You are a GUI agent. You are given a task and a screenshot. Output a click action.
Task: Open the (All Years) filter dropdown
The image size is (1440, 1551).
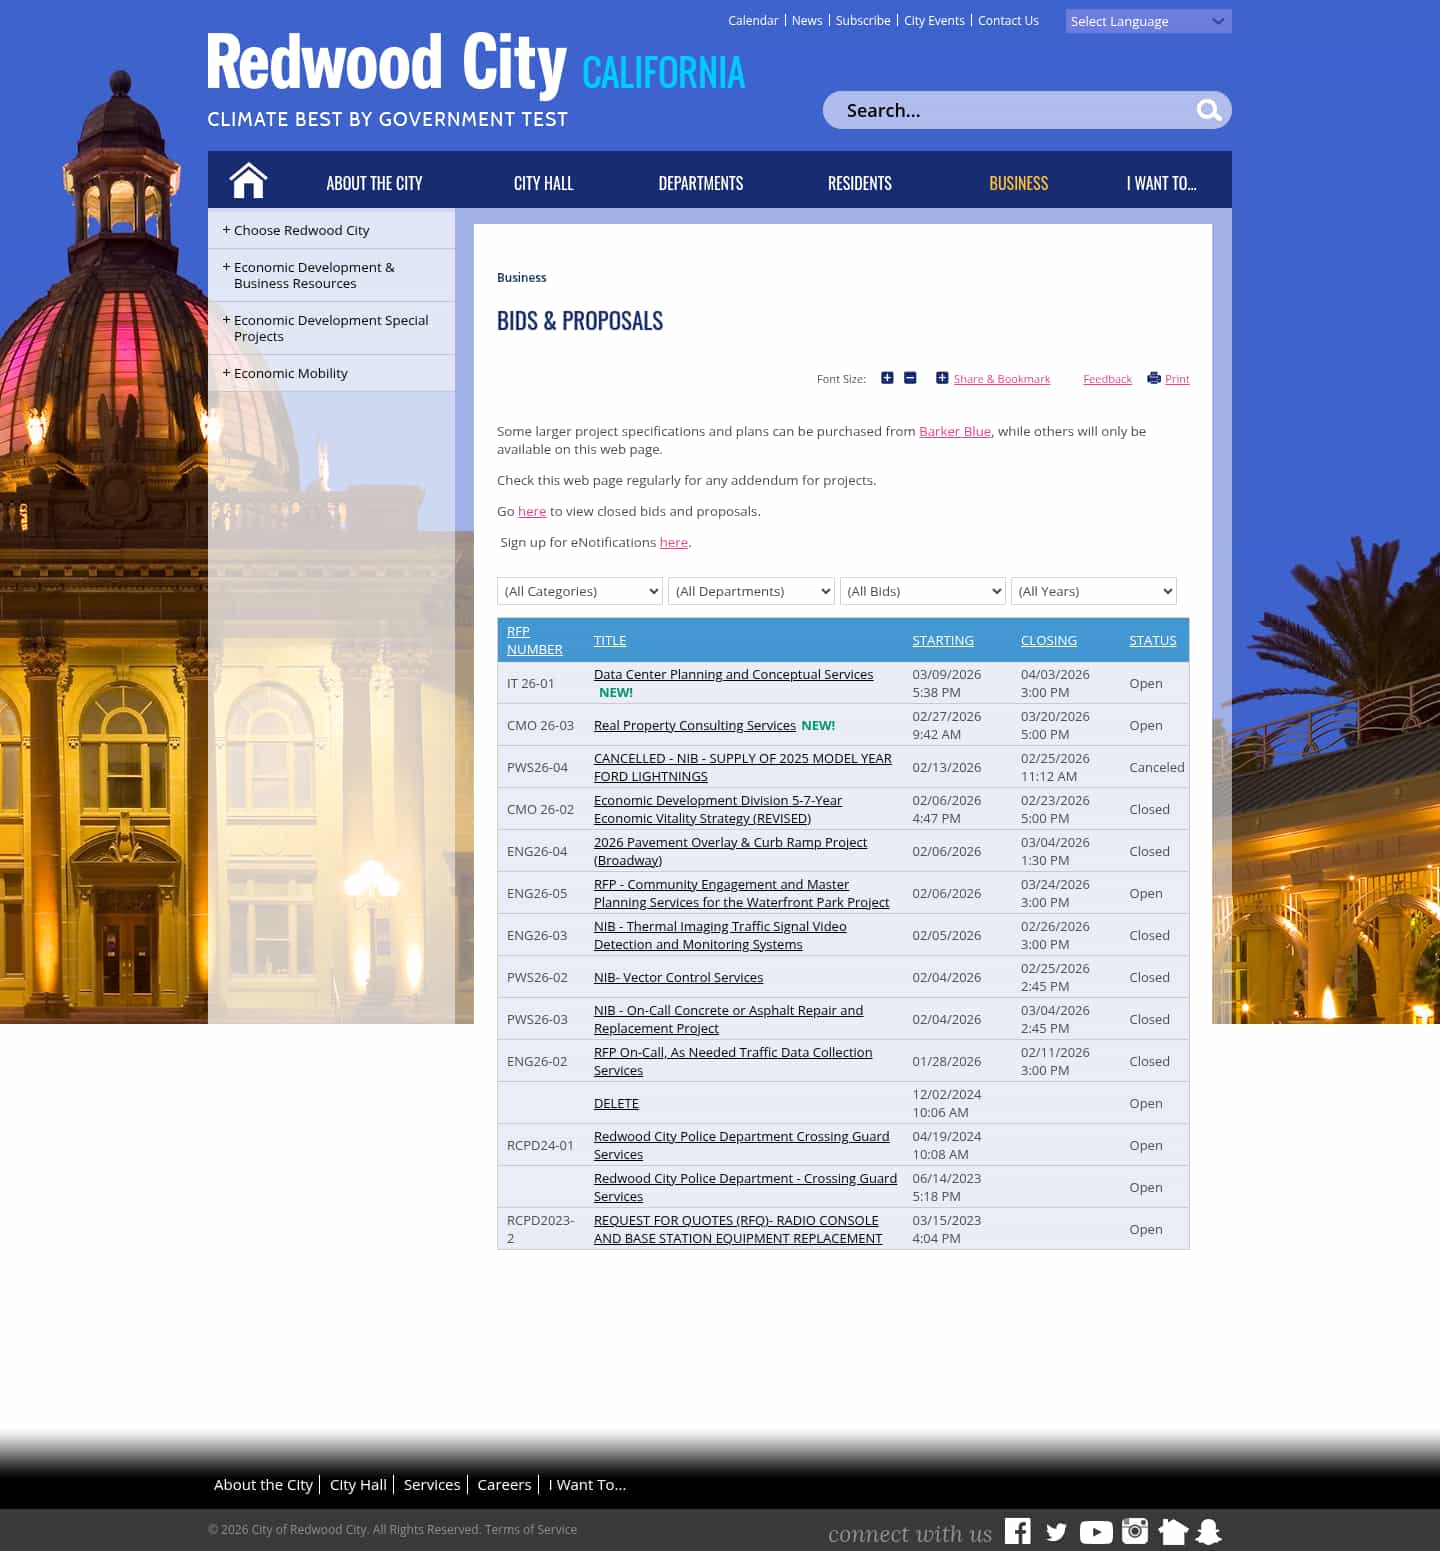pos(1093,591)
